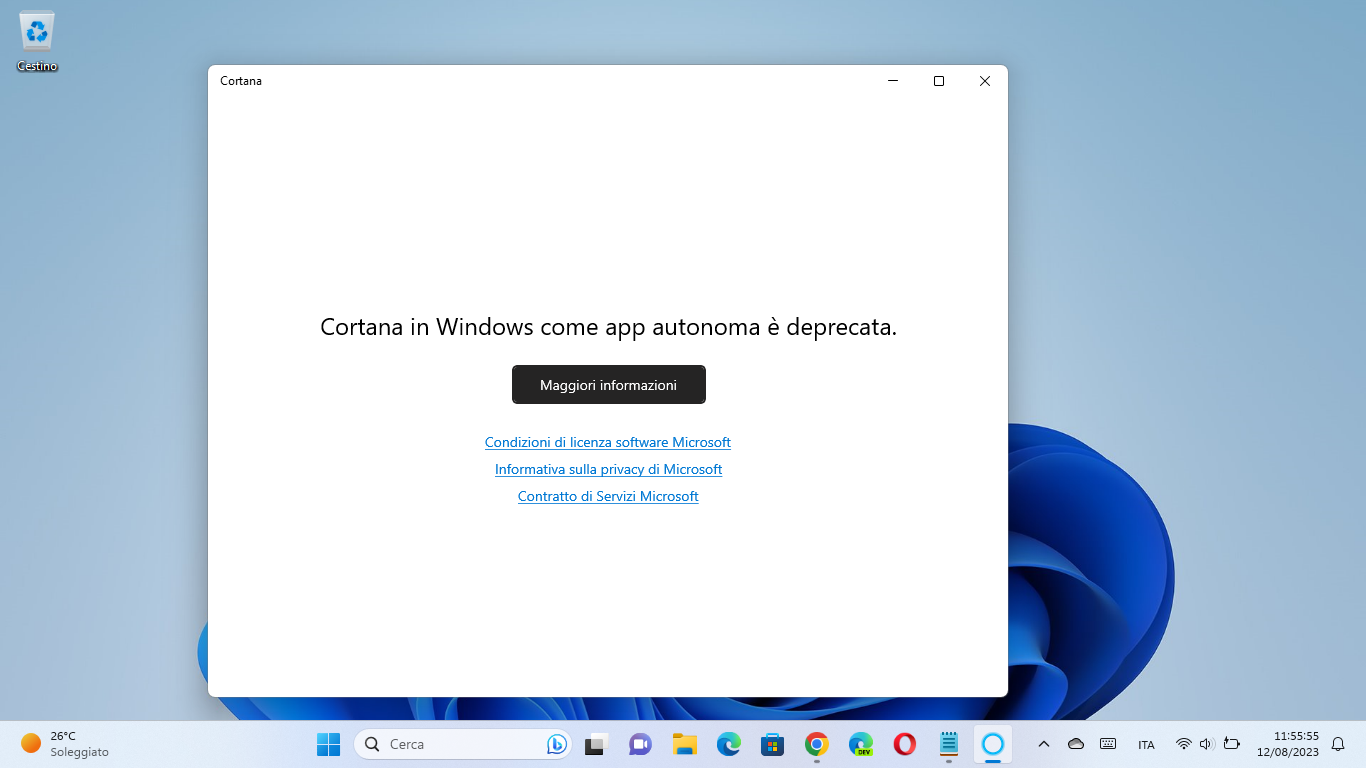Open the Notepad app in taskbar

949,744
